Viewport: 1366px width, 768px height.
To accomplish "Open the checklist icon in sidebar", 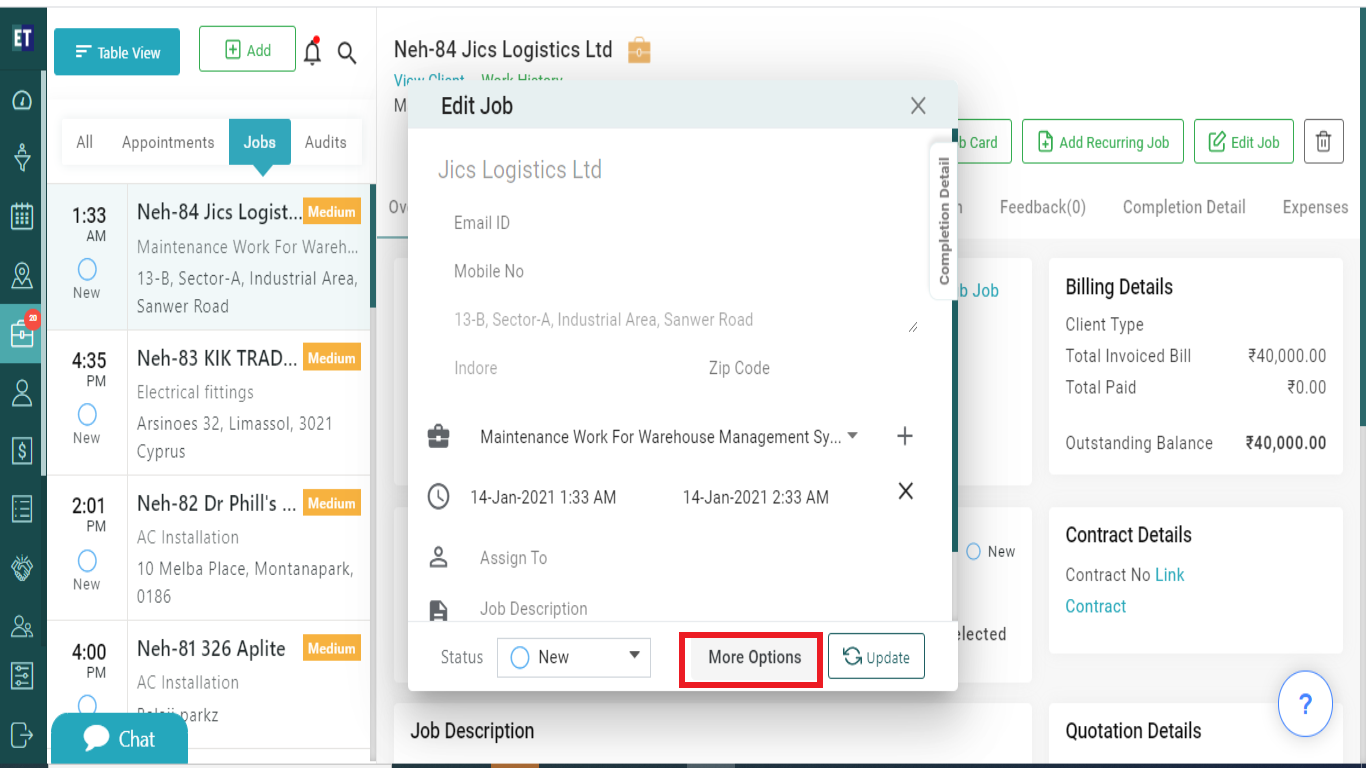I will (22, 508).
